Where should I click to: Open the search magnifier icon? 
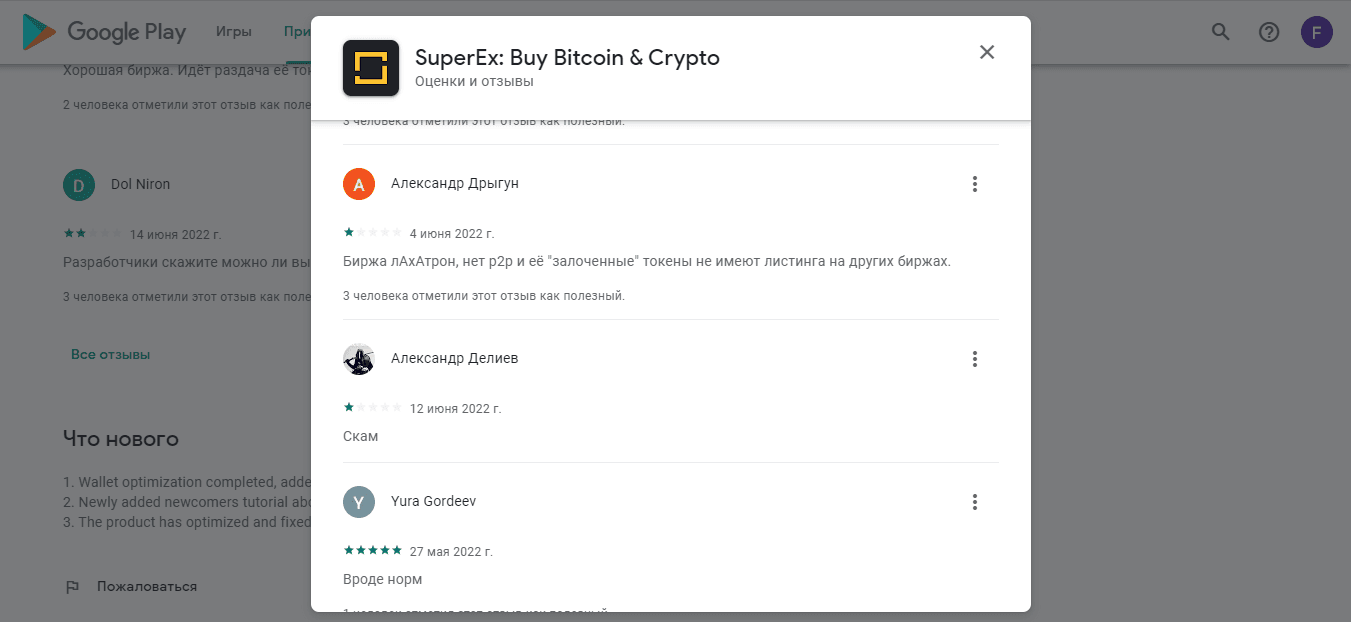pos(1221,32)
